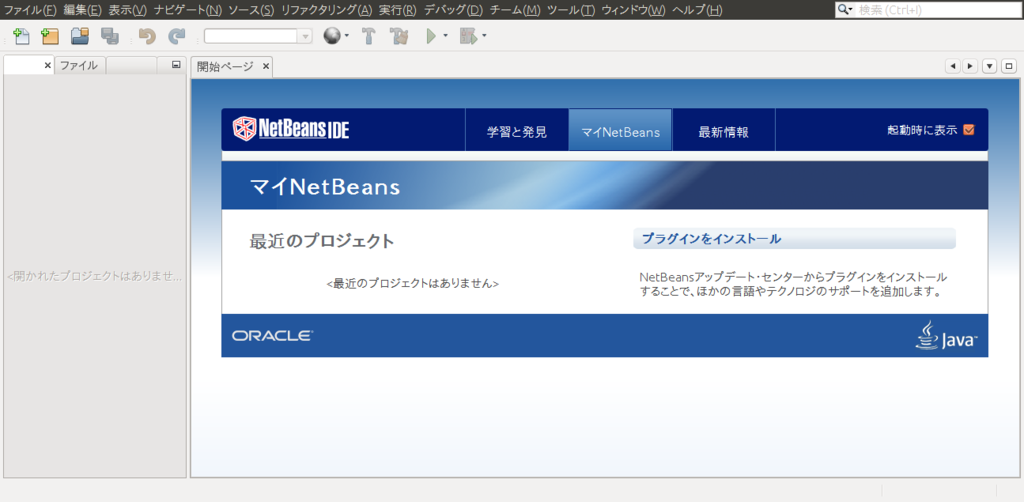Open the 実行(R) menu
This screenshot has height=502, width=1024.
[x=398, y=10]
